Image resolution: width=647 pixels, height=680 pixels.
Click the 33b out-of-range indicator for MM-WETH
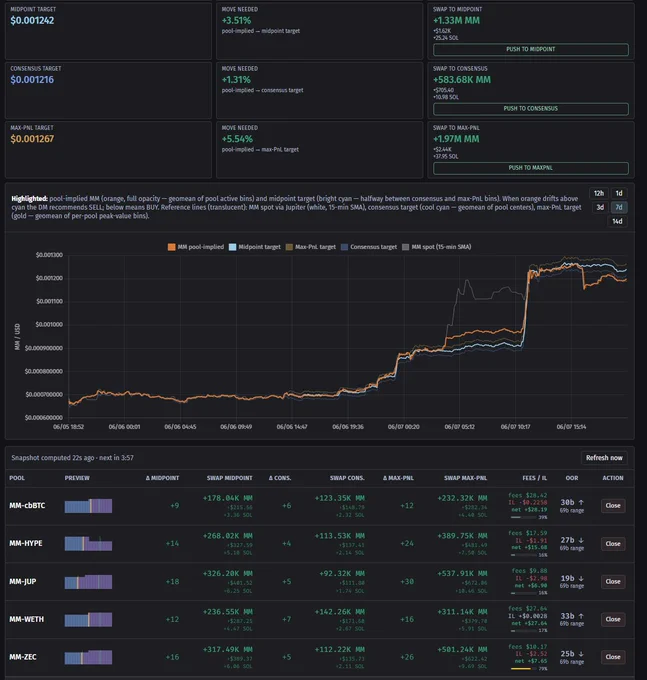click(x=572, y=616)
